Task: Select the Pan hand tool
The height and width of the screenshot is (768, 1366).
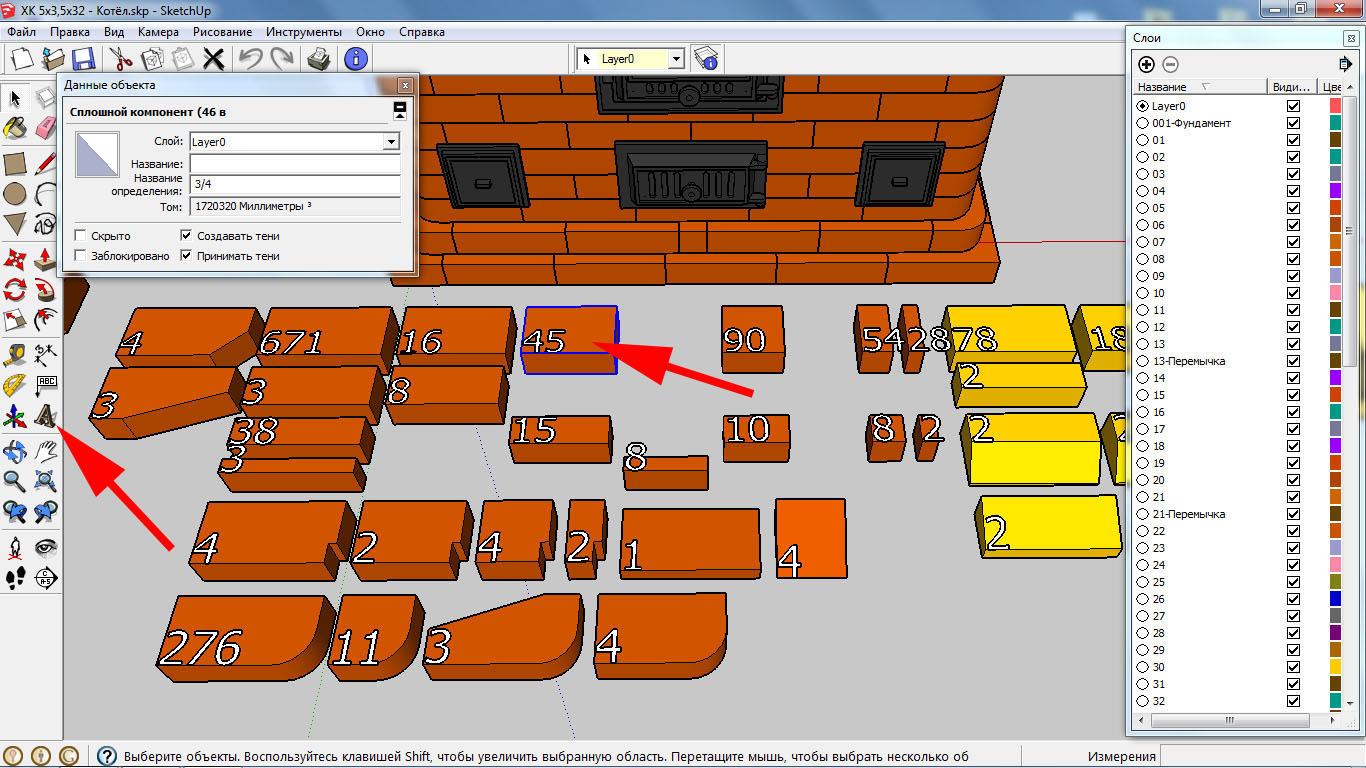Action: click(x=45, y=450)
